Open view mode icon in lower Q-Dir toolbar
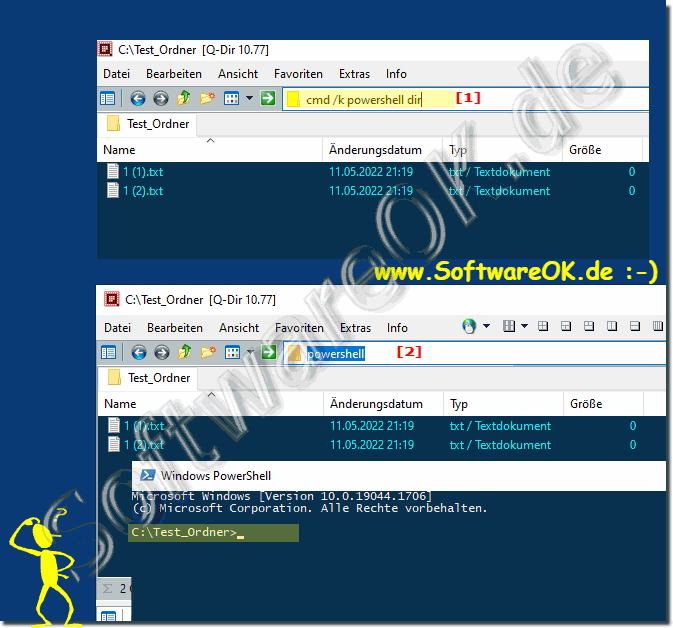 (232, 352)
